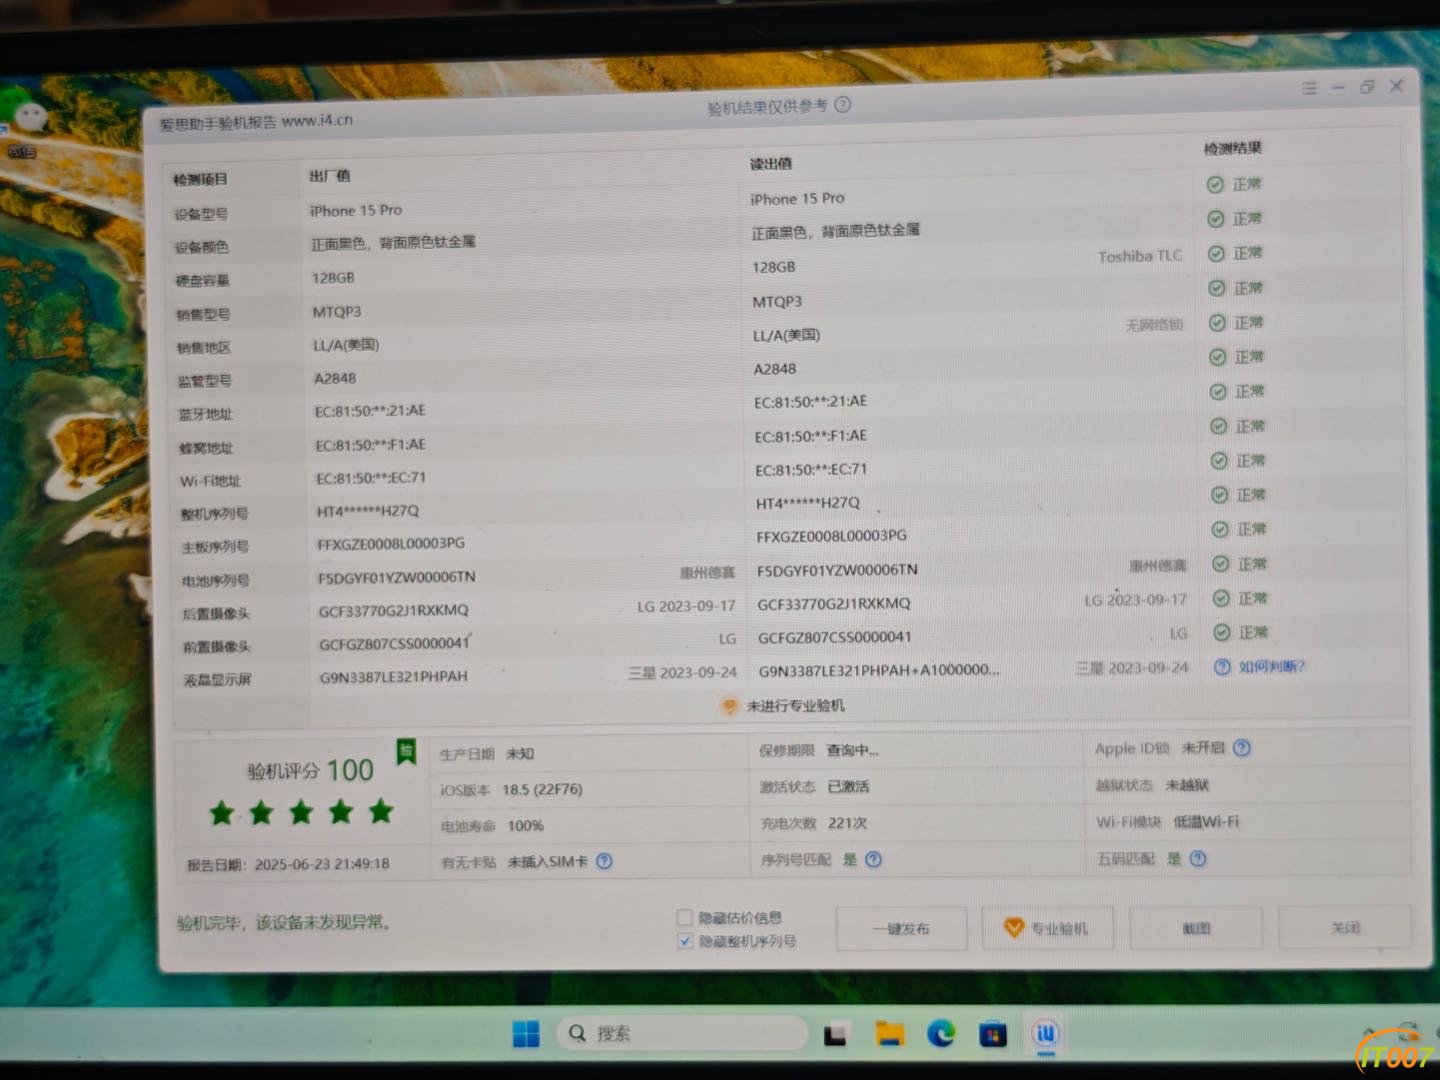
Task: Launch Microsoft Edge from the taskbar
Action: pos(941,1033)
